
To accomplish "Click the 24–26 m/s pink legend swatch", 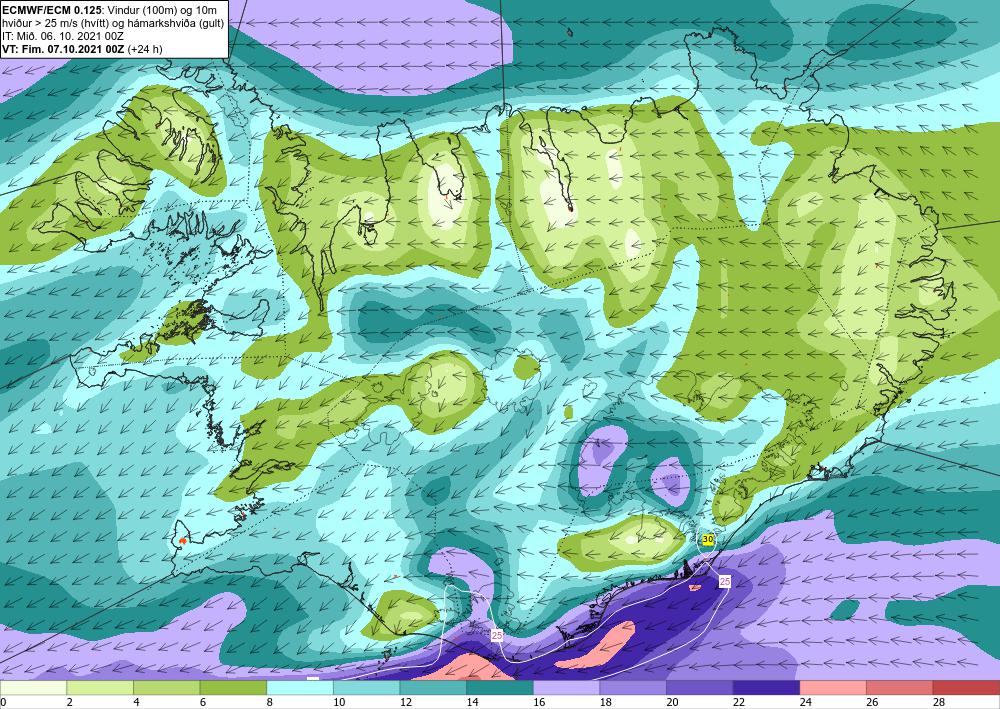I will pyautogui.click(x=833, y=688).
